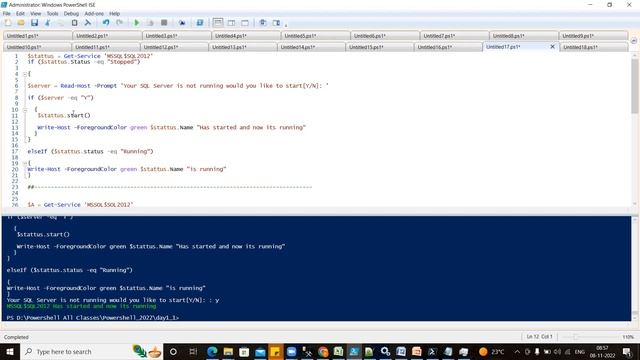Open the Edit menu
The width and height of the screenshot is (640, 360).
(x=20, y=13)
